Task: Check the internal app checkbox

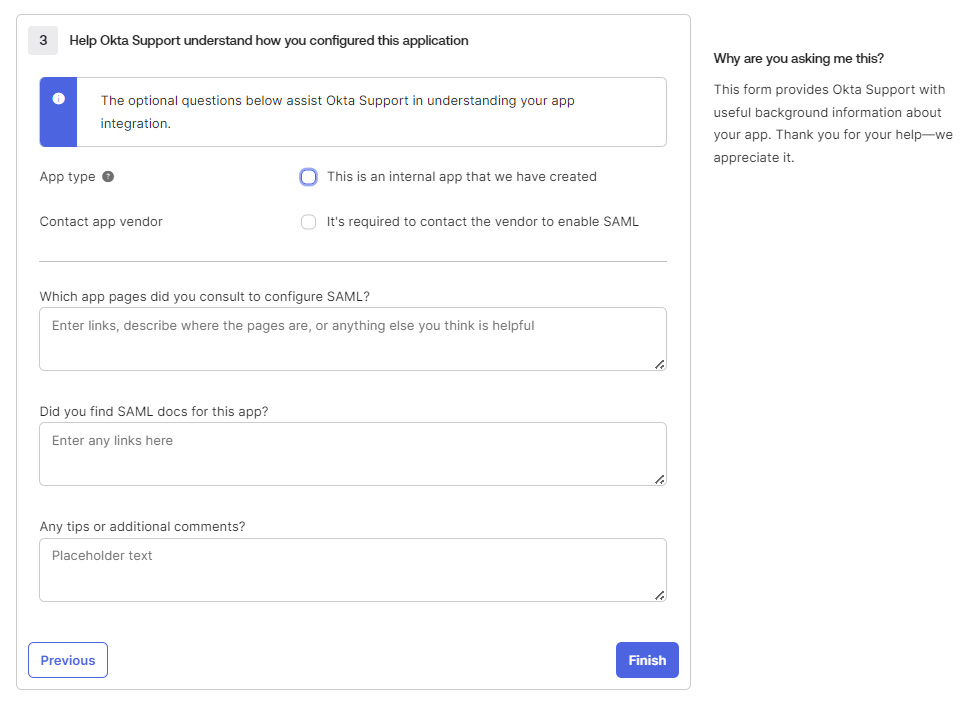Action: pos(309,177)
